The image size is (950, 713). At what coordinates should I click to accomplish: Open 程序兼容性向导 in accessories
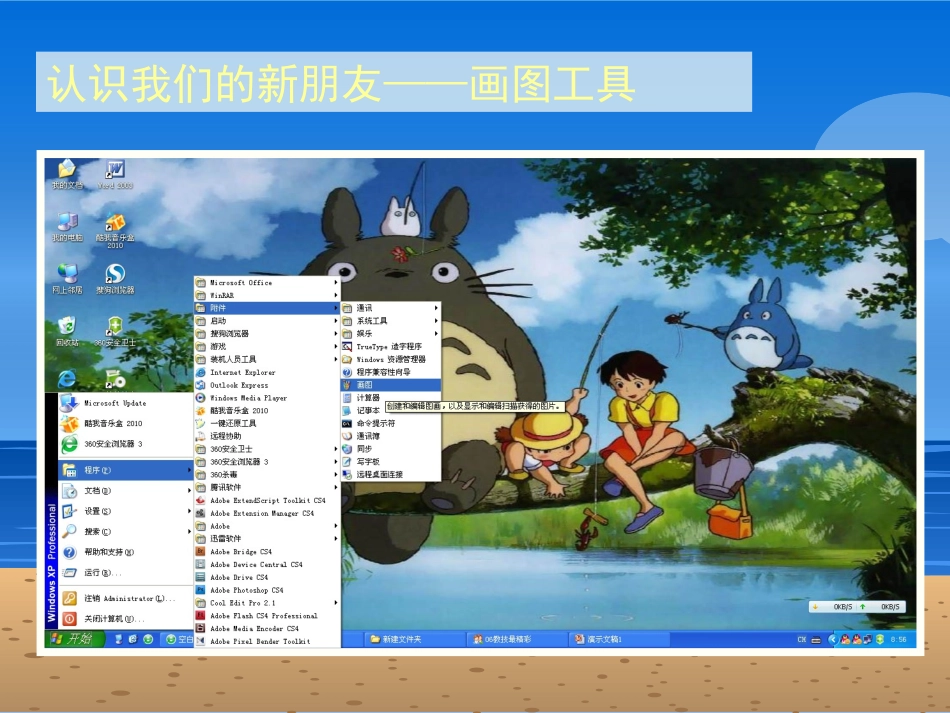pyautogui.click(x=391, y=372)
